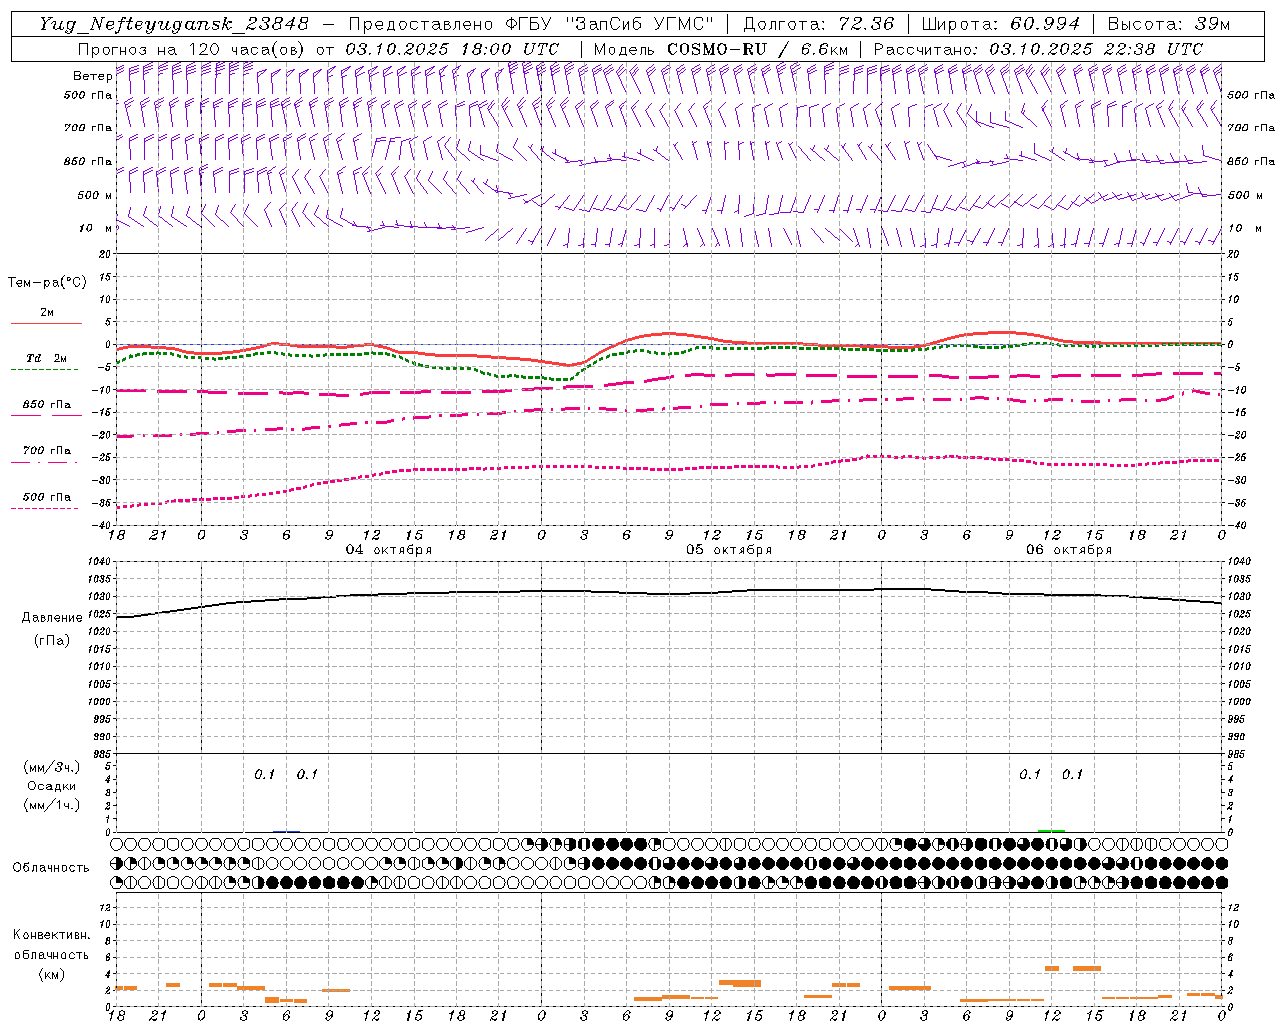Click the 05 октября date label
Viewport: 1280px width, 1024px height.
click(x=729, y=550)
